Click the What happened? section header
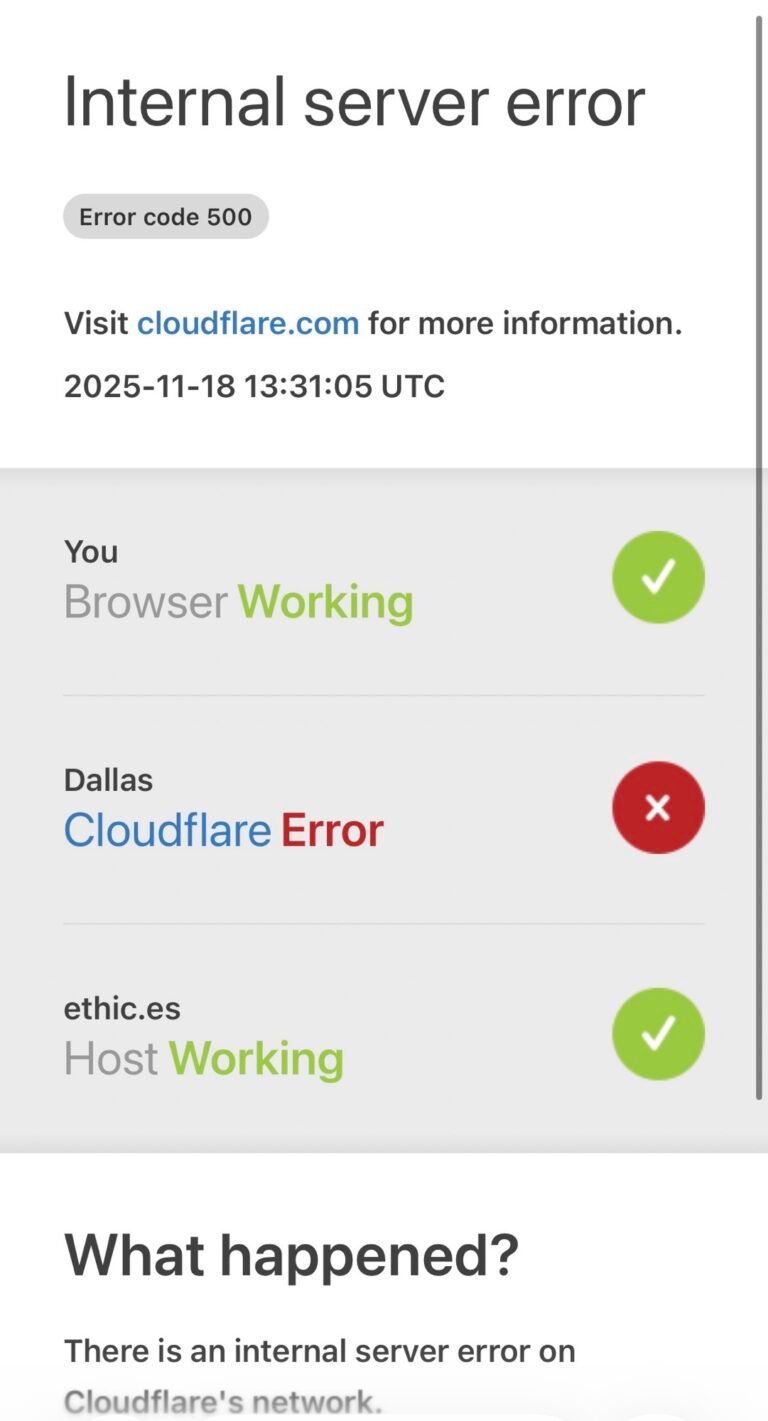Image resolution: width=768 pixels, height=1421 pixels. coord(292,1254)
